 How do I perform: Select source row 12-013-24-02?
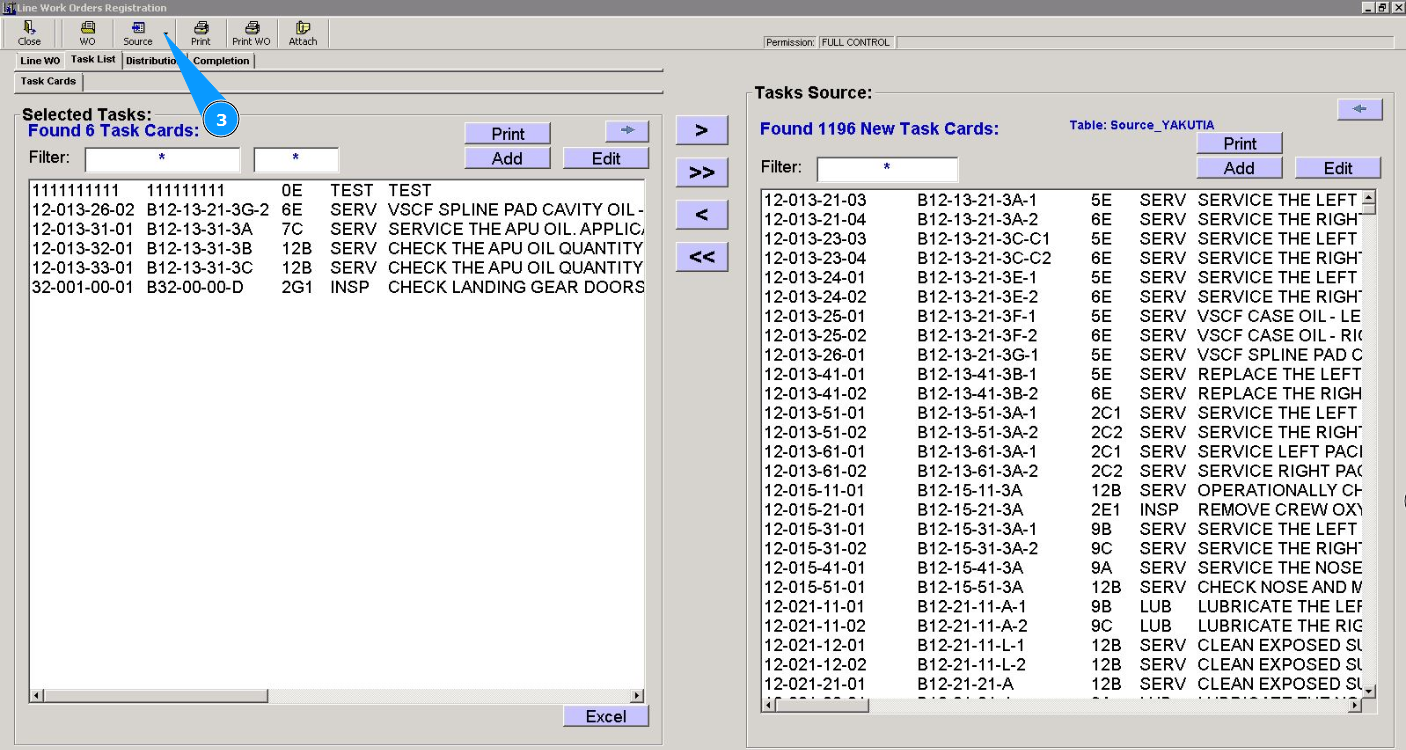tap(1062, 297)
